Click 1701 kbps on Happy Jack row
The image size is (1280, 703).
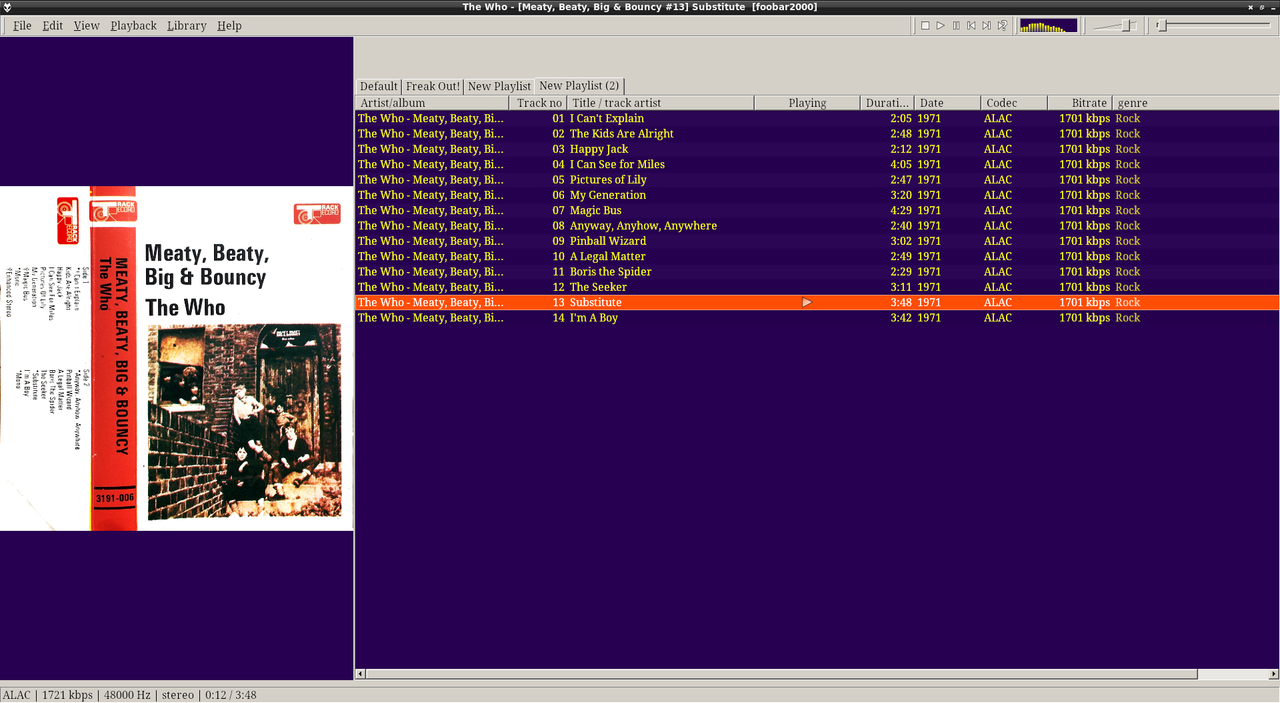tap(1084, 149)
